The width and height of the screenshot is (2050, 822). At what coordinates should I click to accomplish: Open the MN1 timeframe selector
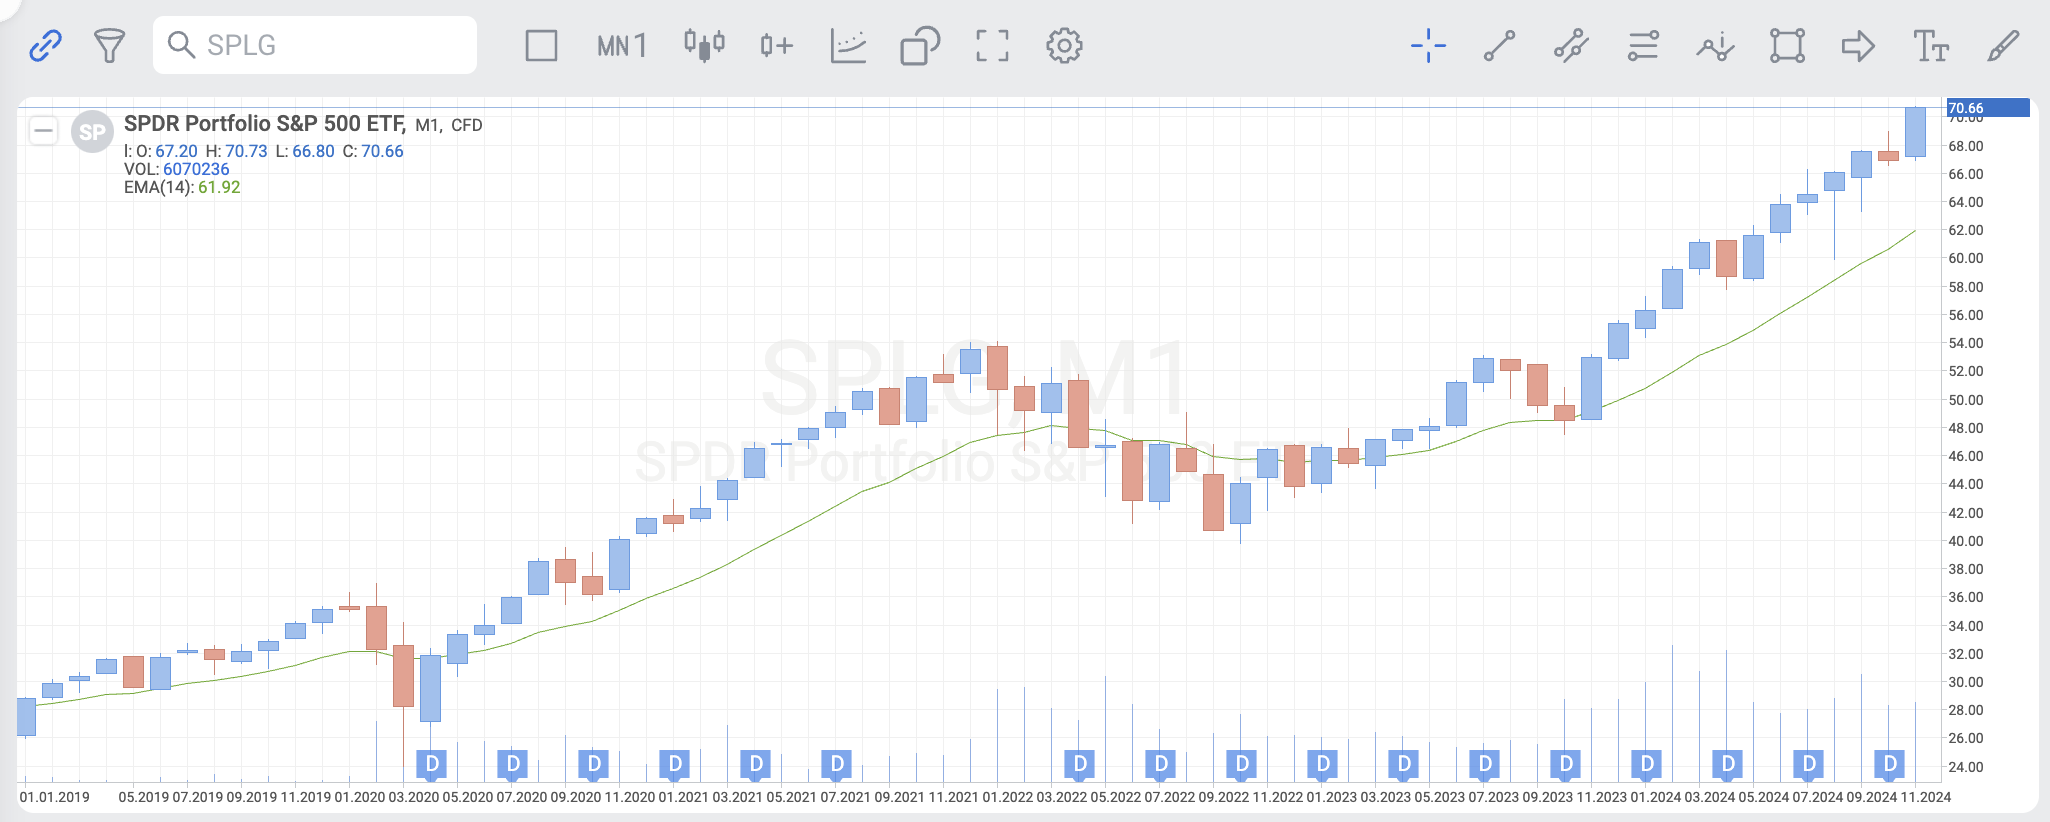click(x=621, y=46)
